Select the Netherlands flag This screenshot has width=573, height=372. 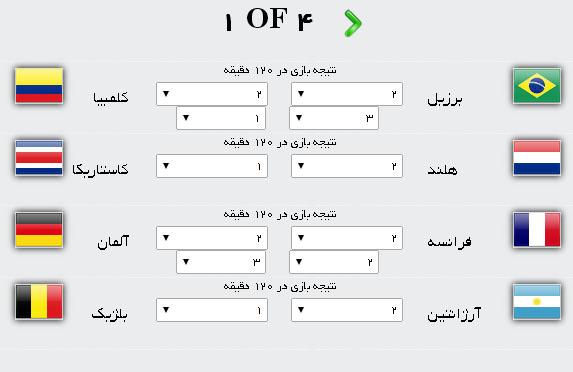pos(537,158)
